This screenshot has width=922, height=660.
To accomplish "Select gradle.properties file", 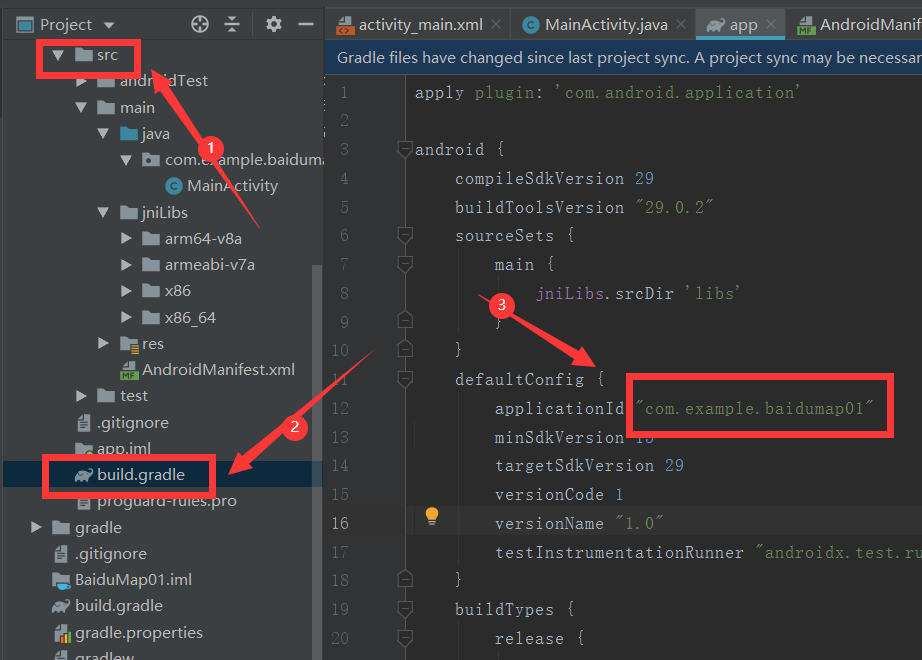I will pos(139,632).
